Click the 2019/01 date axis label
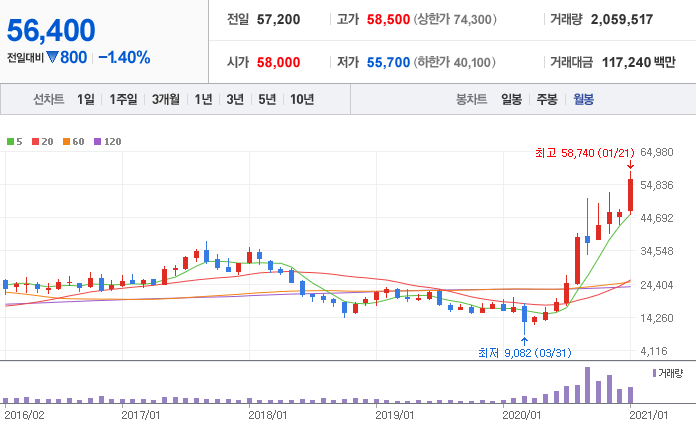The width and height of the screenshot is (696, 438). [395, 415]
